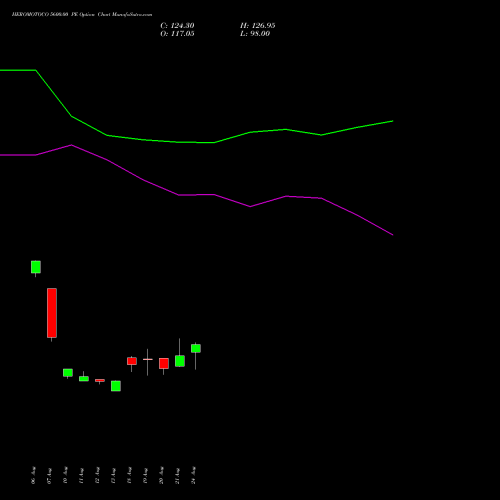Click the 13 Aug date axis label
The height and width of the screenshot is (500, 500).
point(113,475)
